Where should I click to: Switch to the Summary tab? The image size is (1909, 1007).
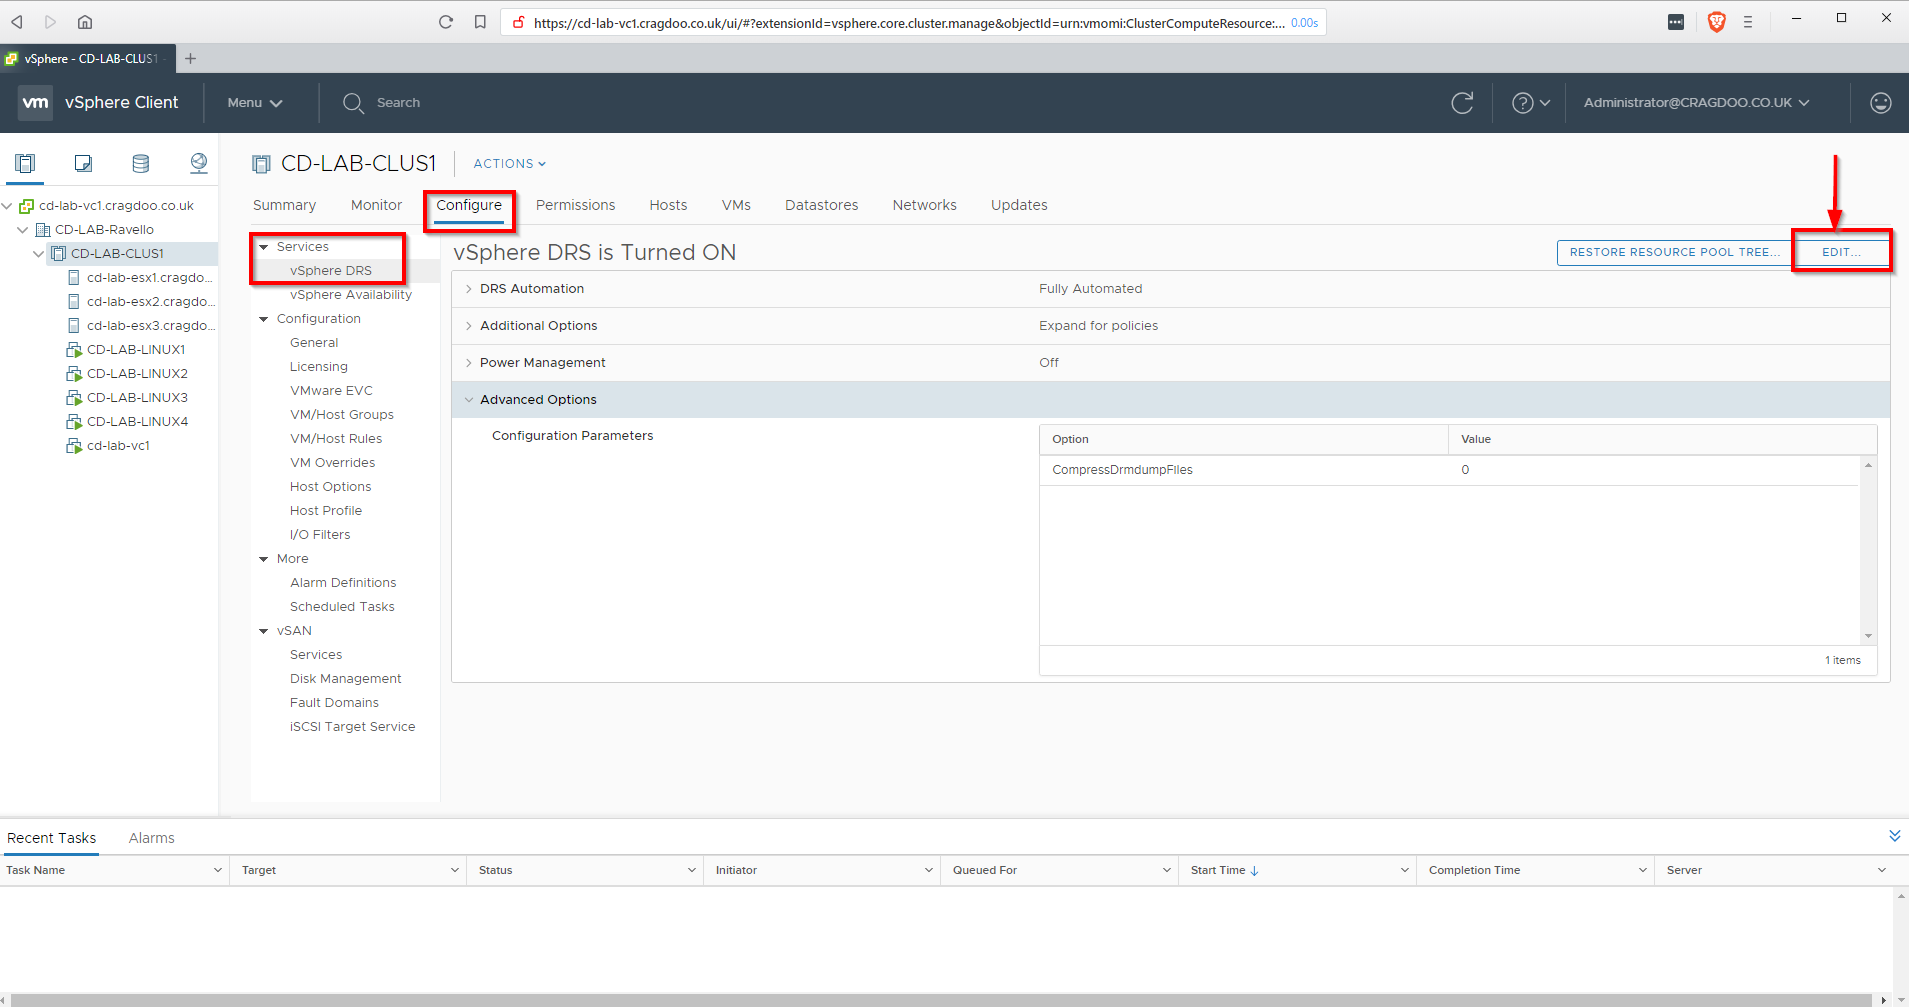(x=284, y=205)
